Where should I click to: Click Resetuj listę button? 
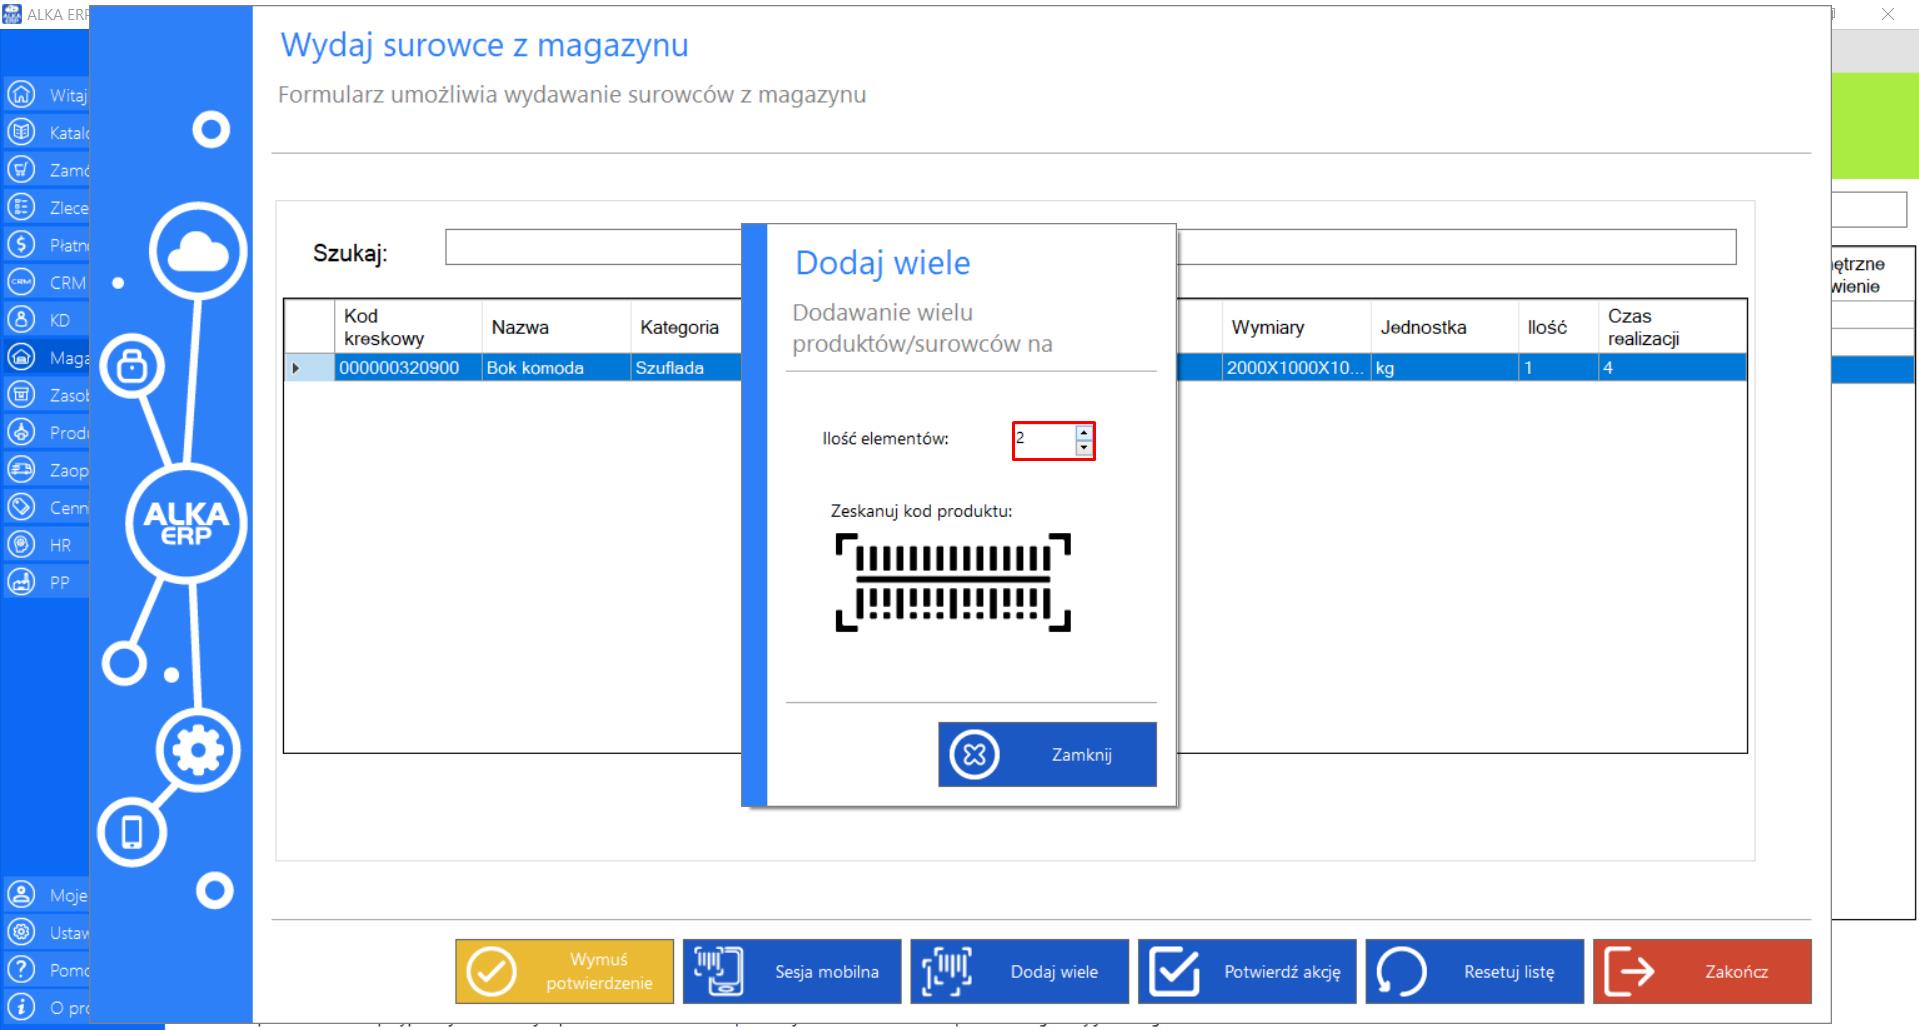1475,971
